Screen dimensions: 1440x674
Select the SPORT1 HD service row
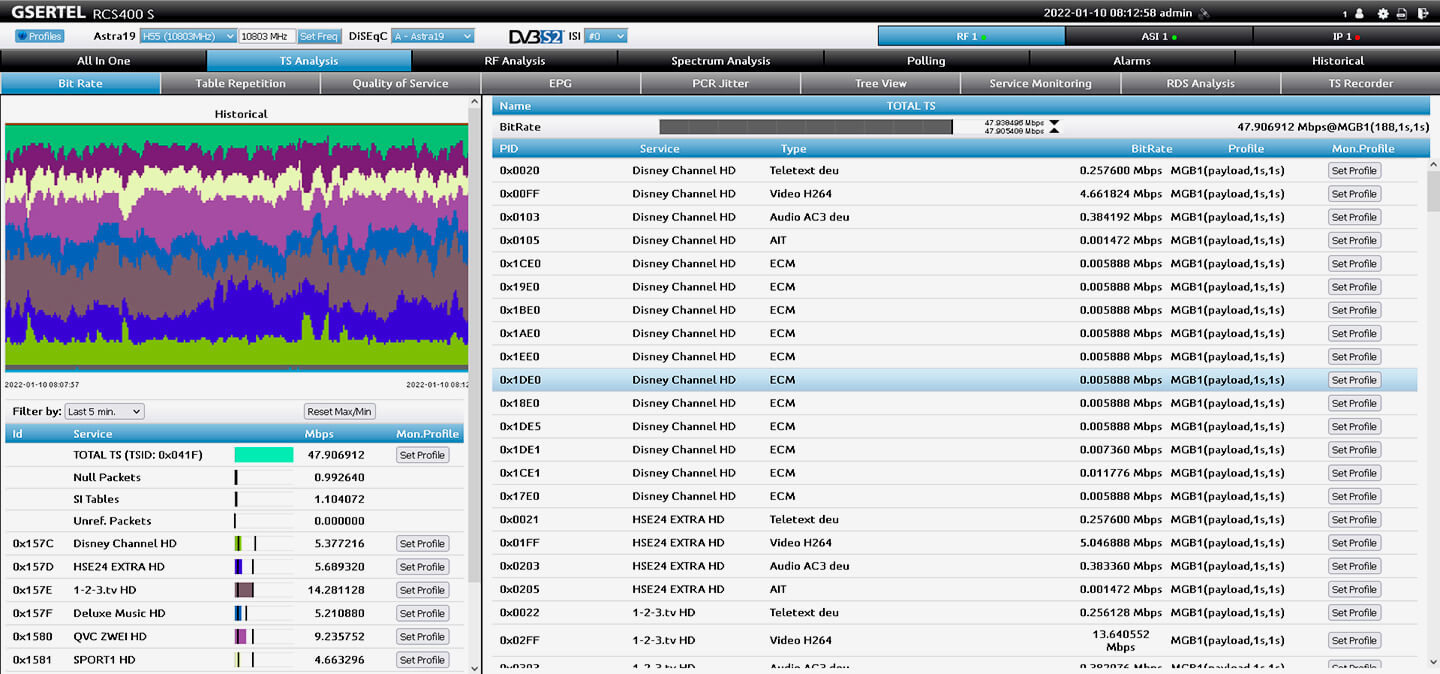[x=234, y=660]
